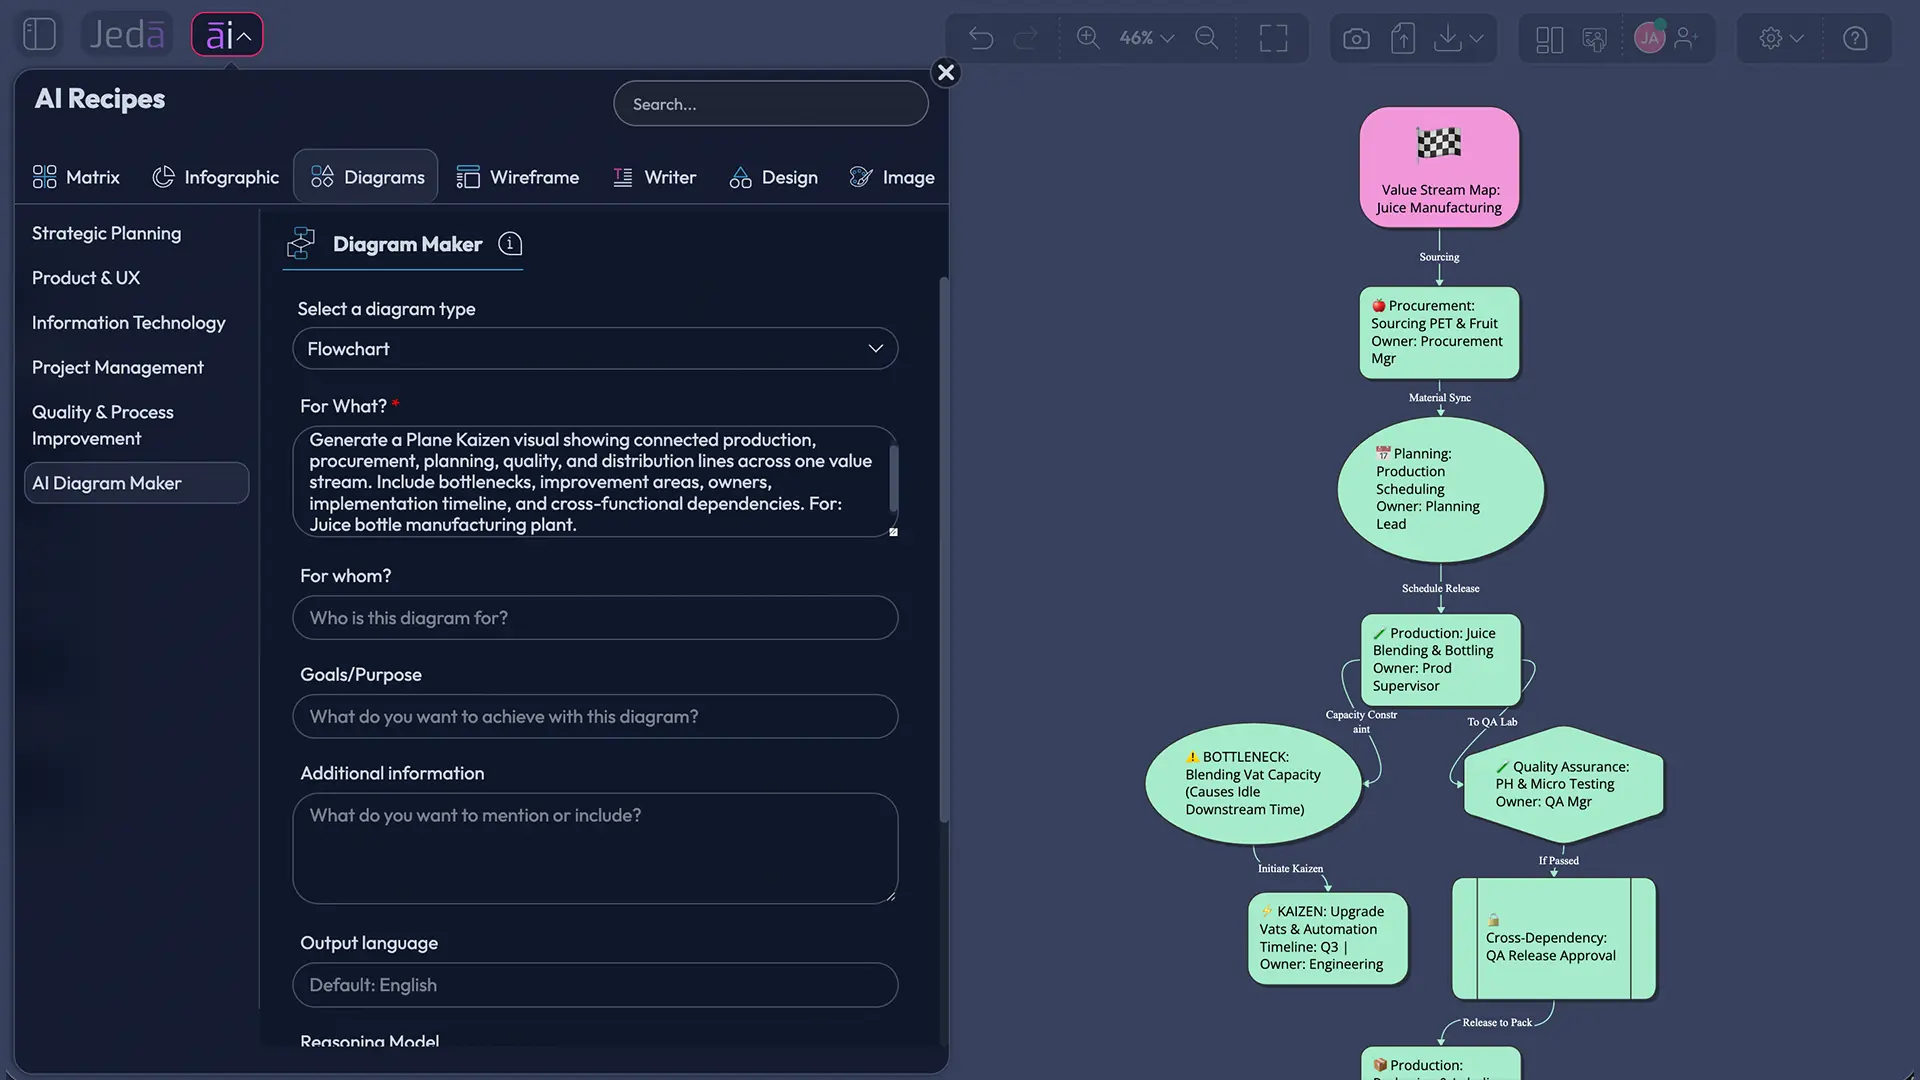
Task: Expand the settings gear dropdown
Action: coord(1782,38)
